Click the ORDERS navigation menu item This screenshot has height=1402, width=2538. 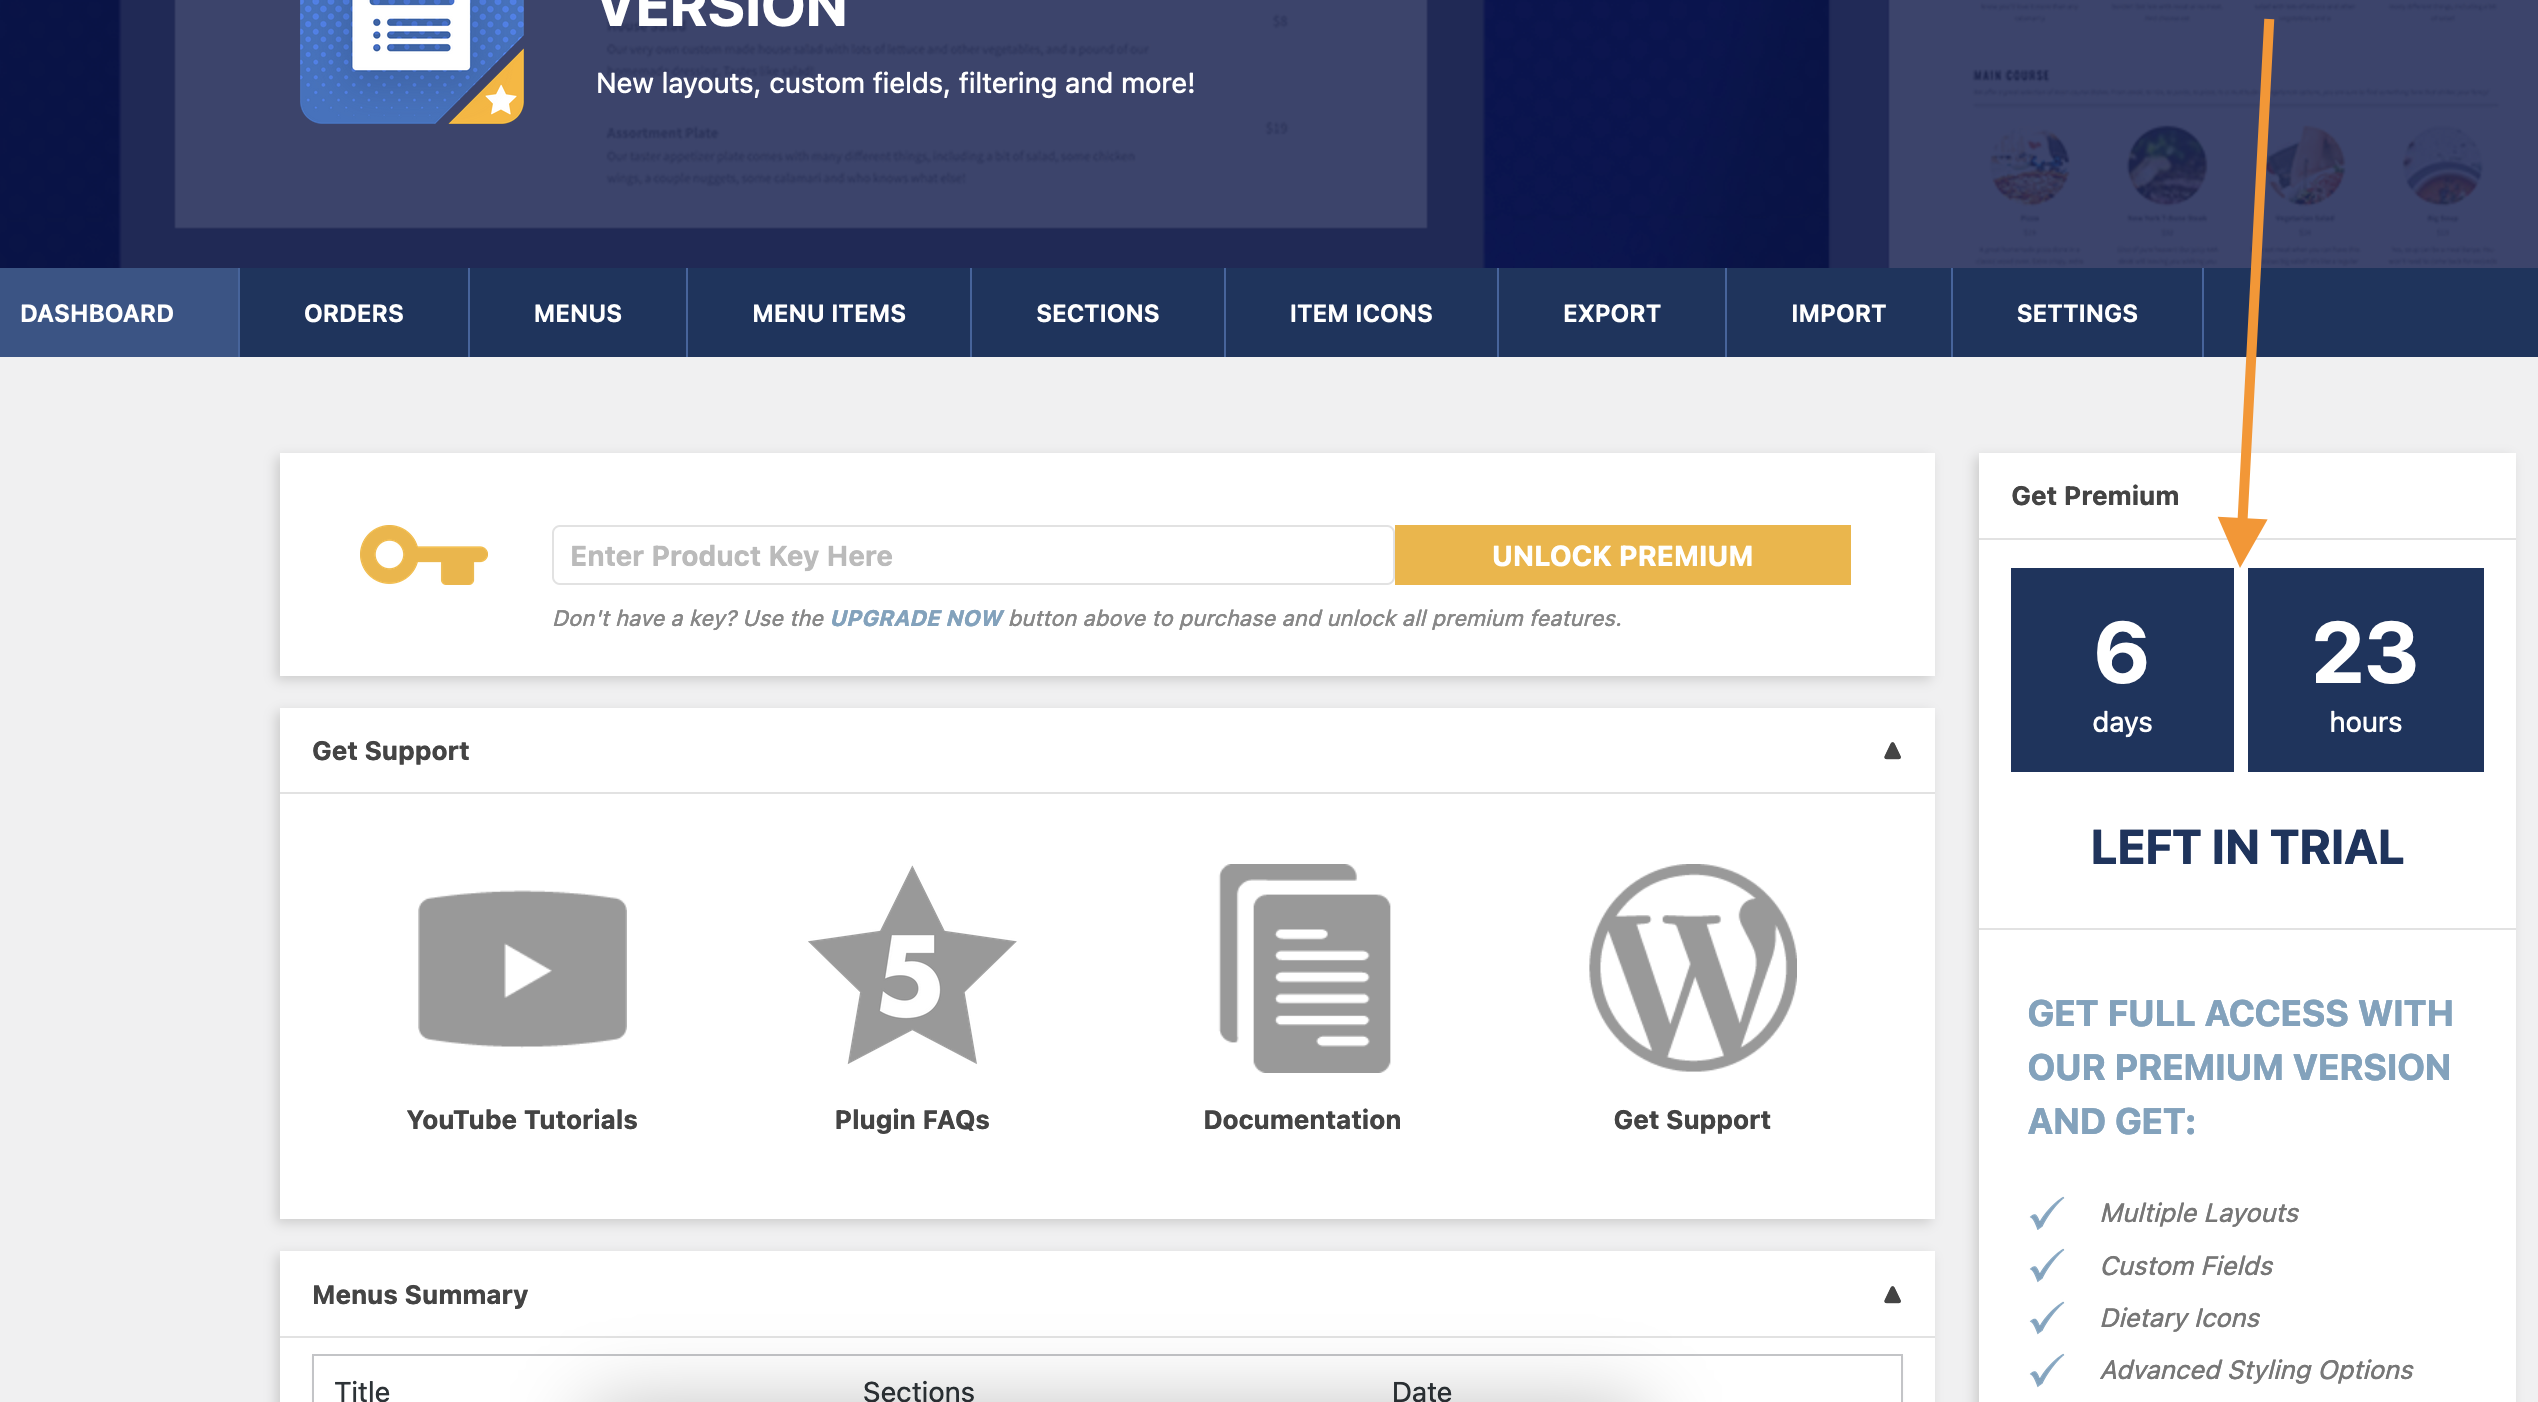pyautogui.click(x=354, y=313)
